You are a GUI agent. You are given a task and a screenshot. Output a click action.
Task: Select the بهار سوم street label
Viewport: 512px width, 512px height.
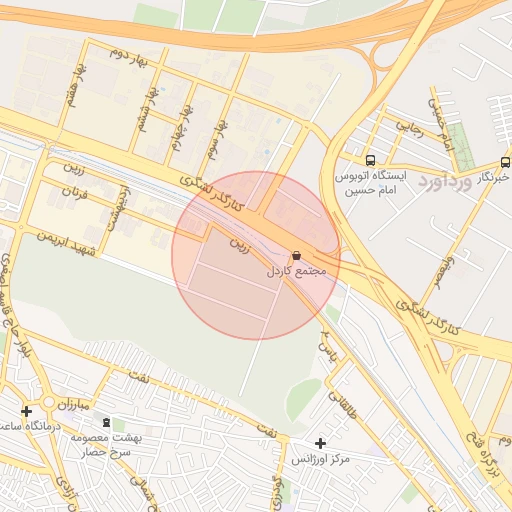(218, 140)
